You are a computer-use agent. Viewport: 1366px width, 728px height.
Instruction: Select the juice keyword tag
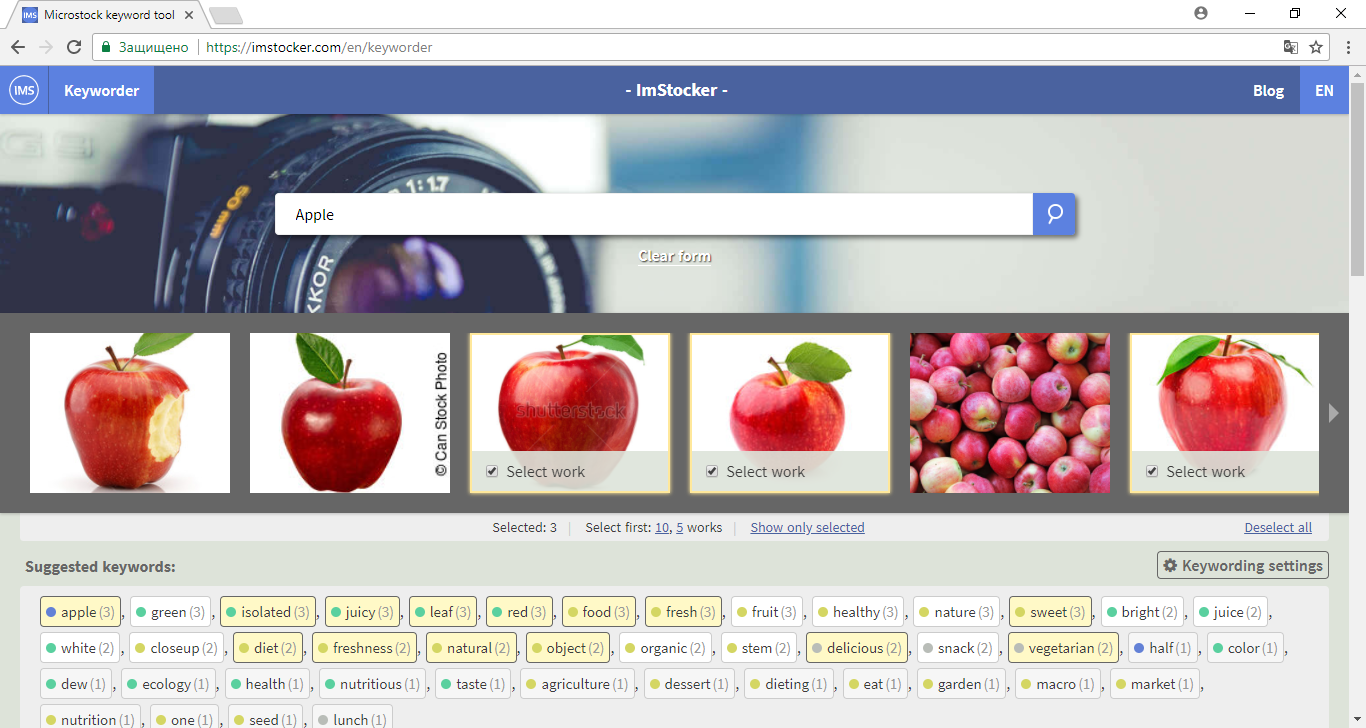tap(1230, 612)
